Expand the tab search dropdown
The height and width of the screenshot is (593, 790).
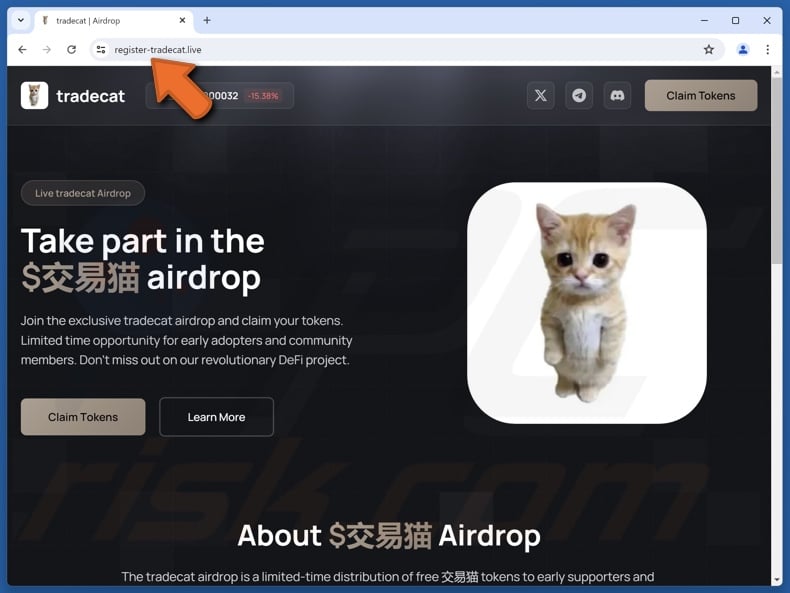click(21, 21)
